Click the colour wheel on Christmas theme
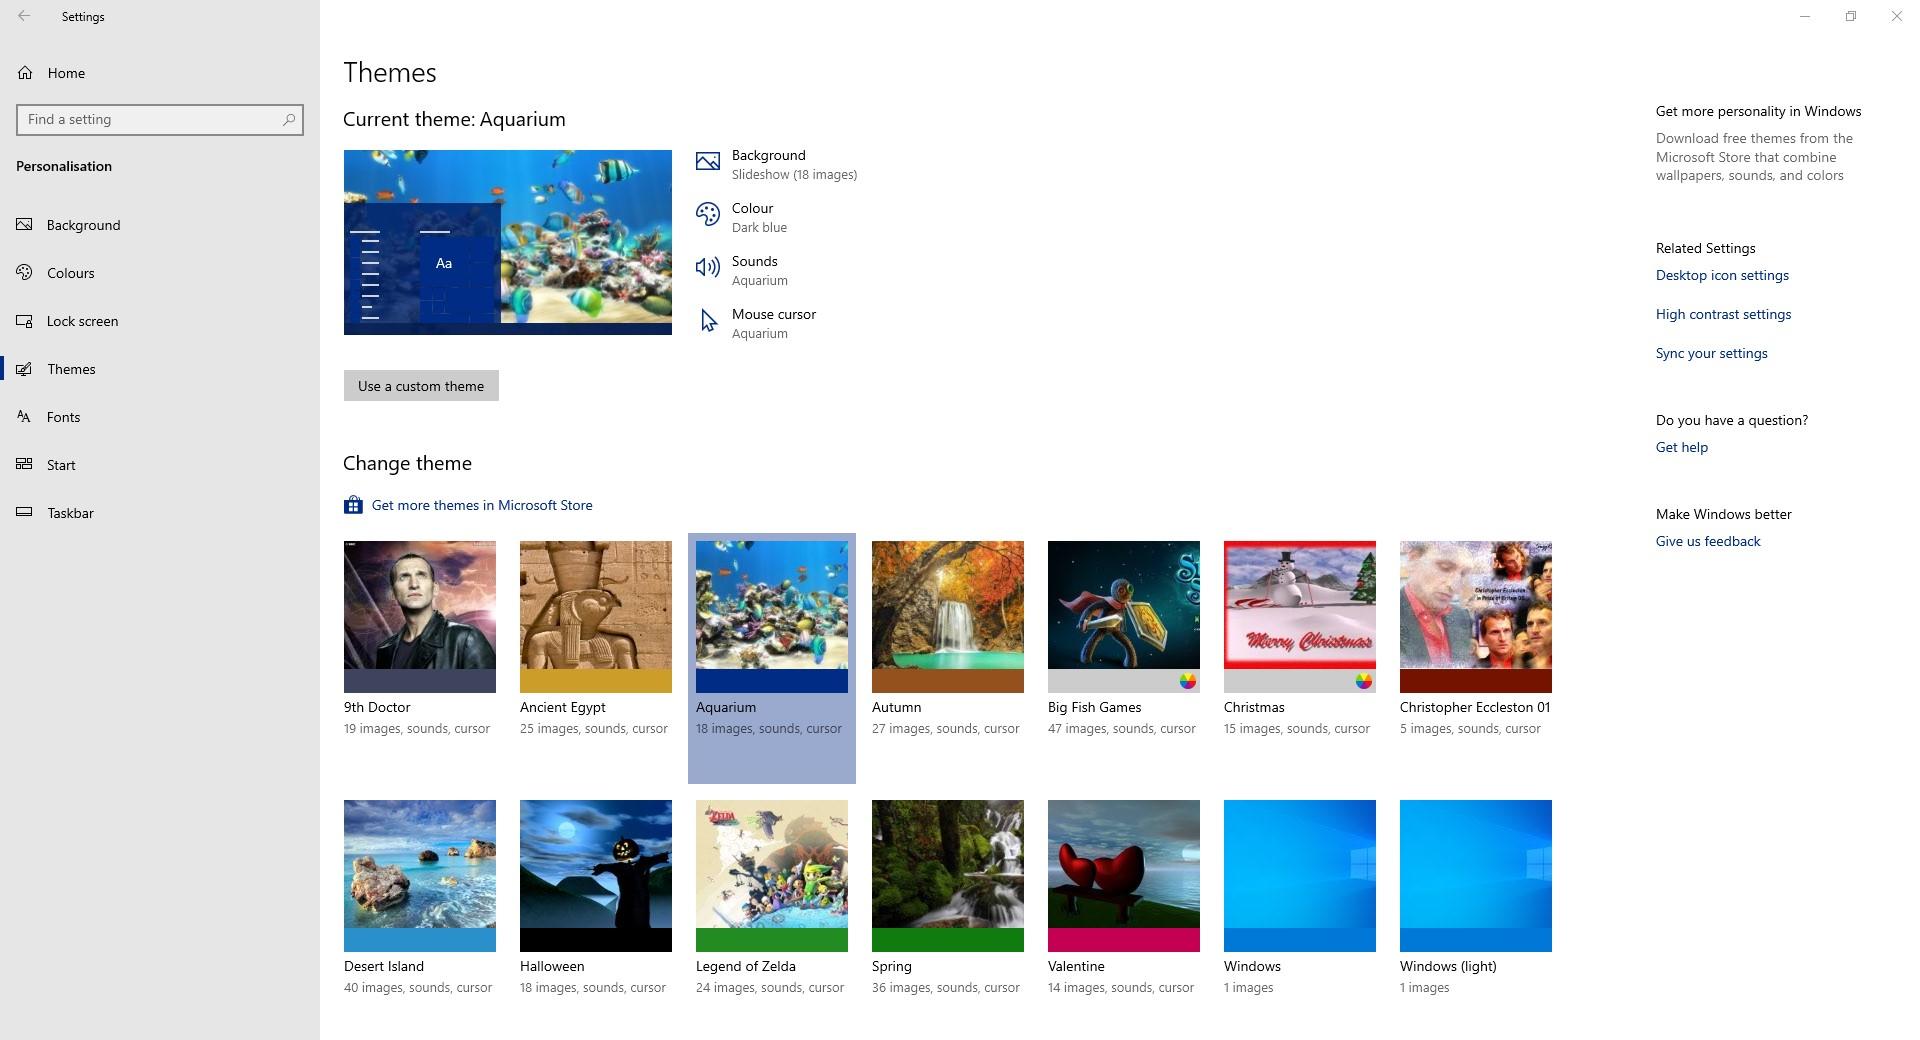Image resolution: width=1920 pixels, height=1040 pixels. tap(1364, 681)
